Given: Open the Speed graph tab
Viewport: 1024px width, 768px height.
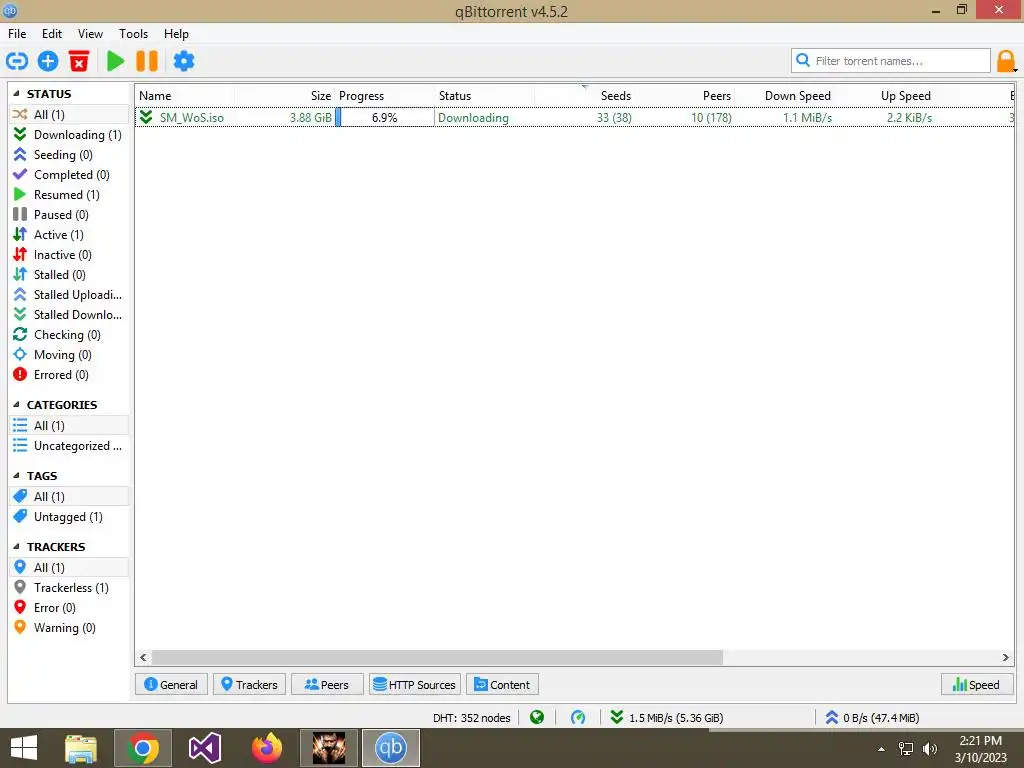Looking at the screenshot, I should (x=977, y=684).
